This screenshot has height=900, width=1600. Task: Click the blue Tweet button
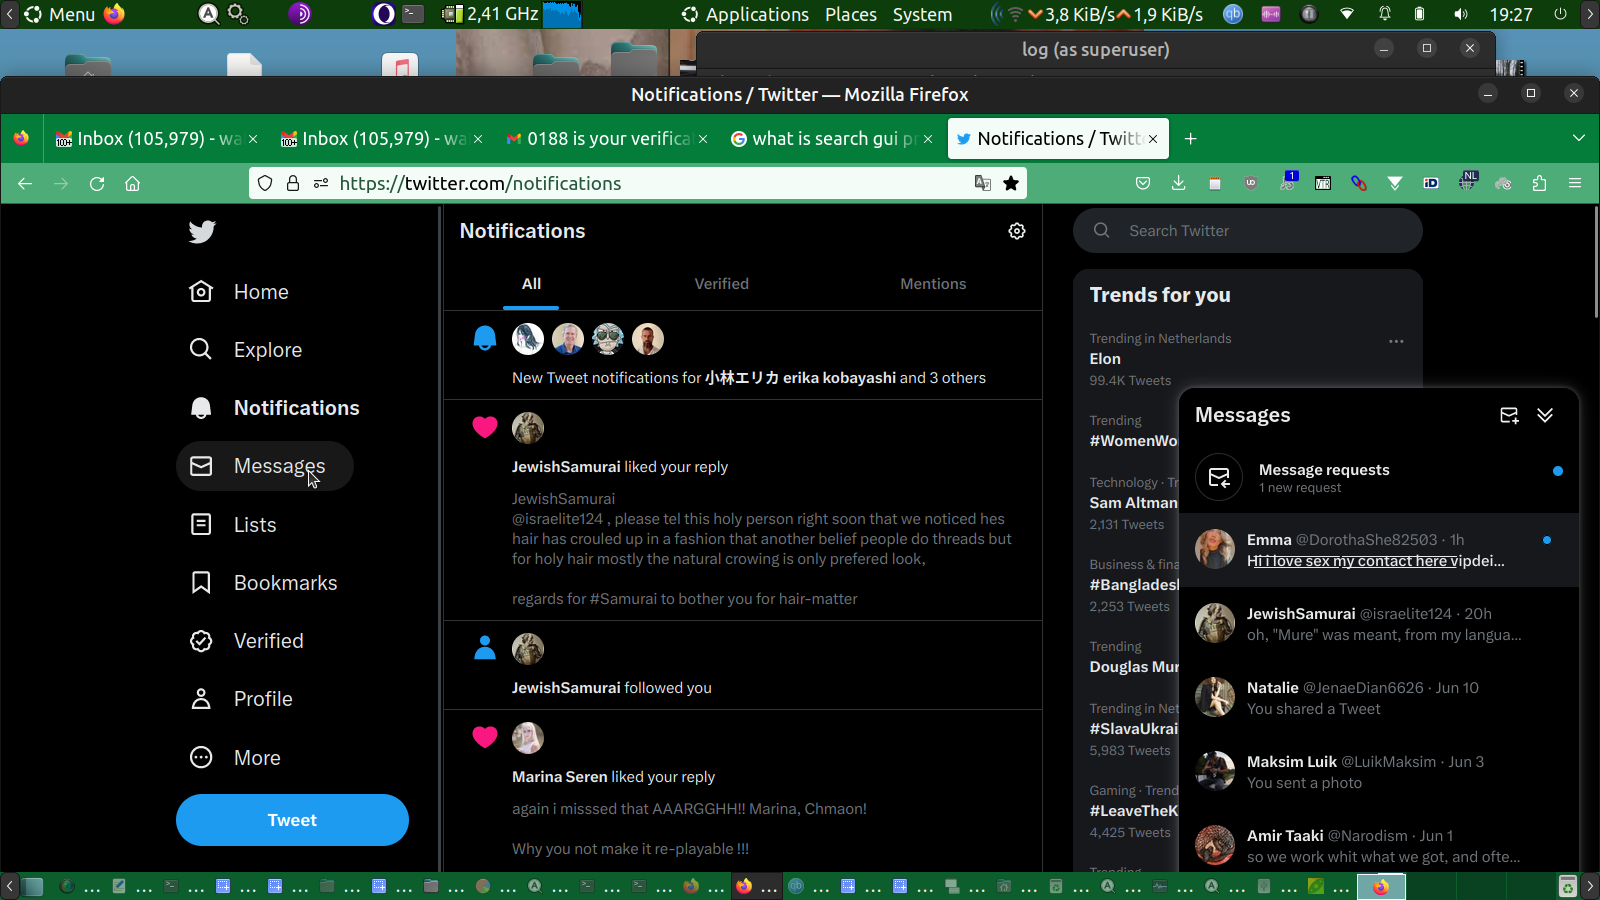pyautogui.click(x=292, y=820)
